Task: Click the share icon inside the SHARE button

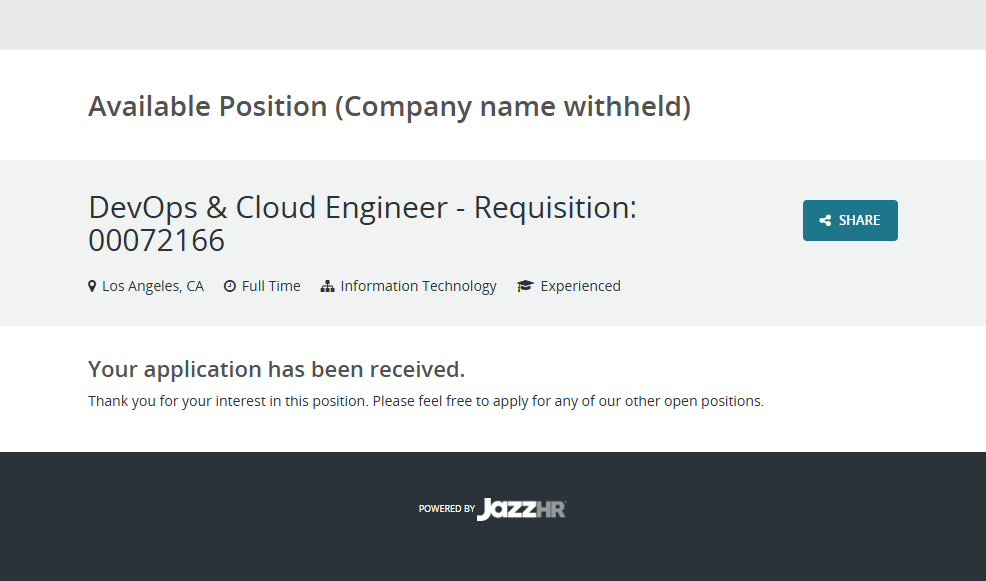Action: tap(825, 221)
